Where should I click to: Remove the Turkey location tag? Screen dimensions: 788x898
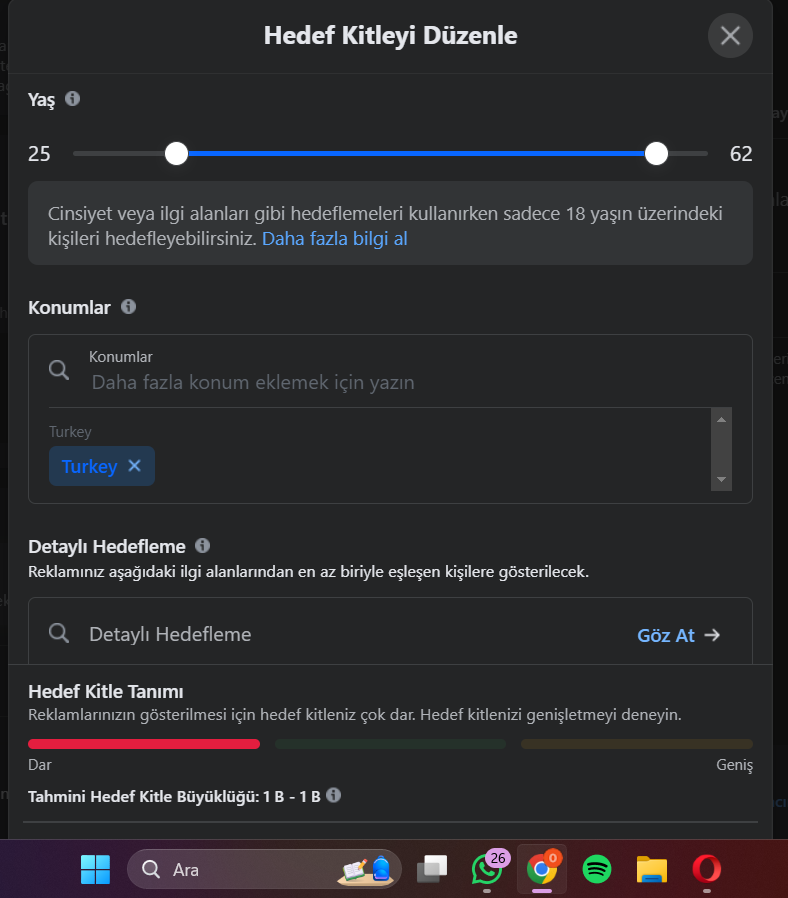tap(135, 466)
